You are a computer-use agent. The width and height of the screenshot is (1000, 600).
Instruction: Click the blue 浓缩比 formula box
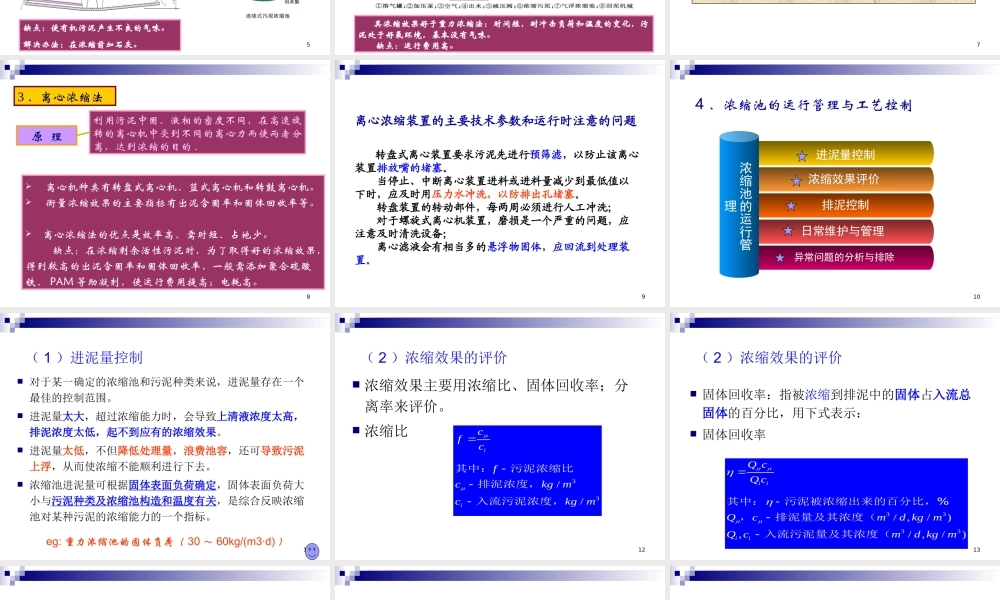tap(527, 471)
